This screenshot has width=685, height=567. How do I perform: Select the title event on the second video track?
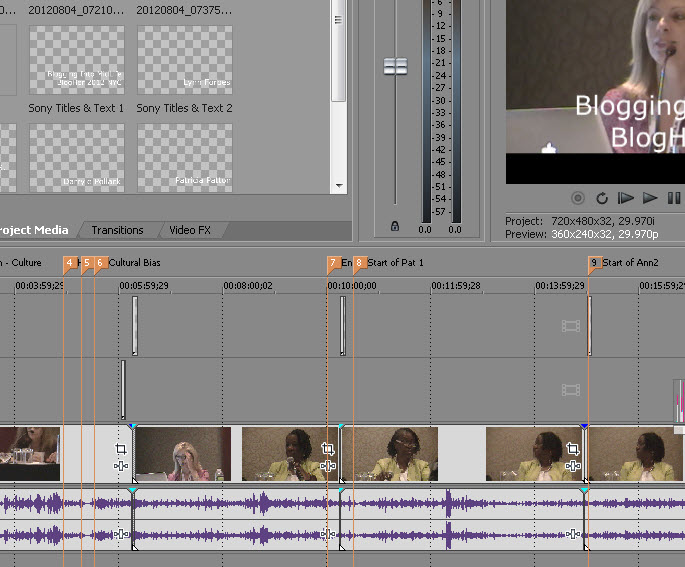click(123, 390)
